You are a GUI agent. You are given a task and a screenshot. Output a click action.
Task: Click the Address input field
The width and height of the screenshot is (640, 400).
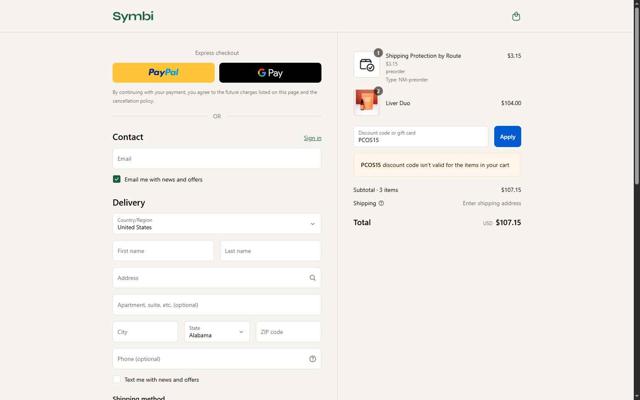[217, 278]
